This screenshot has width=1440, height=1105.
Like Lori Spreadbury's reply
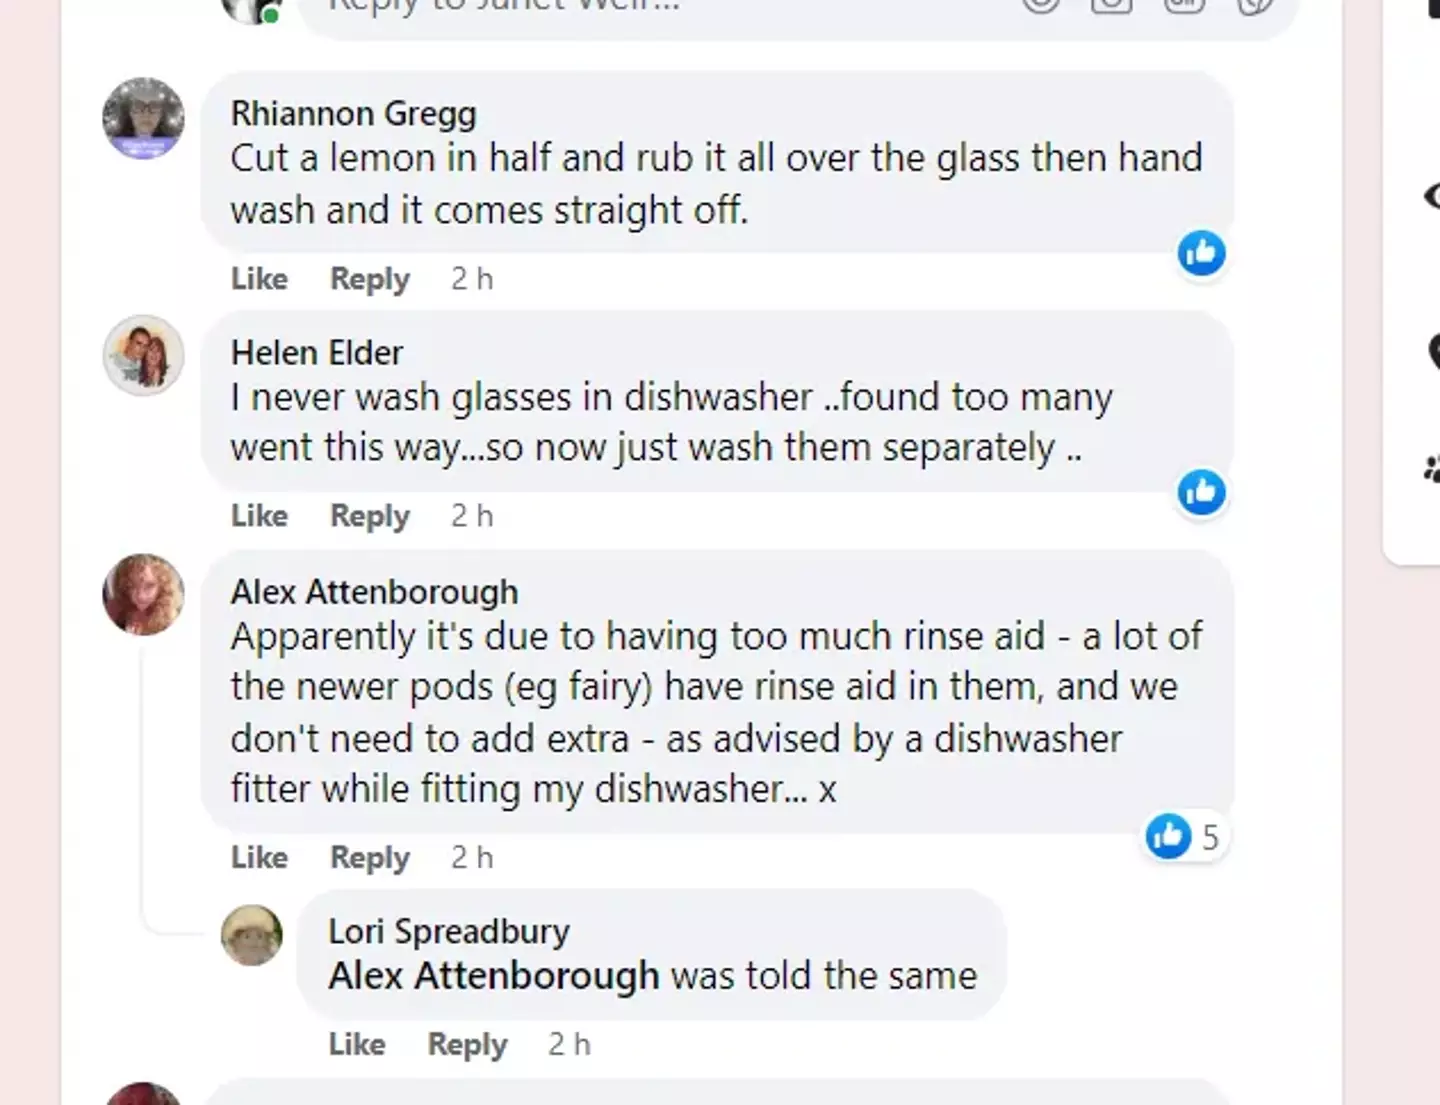coord(356,1044)
